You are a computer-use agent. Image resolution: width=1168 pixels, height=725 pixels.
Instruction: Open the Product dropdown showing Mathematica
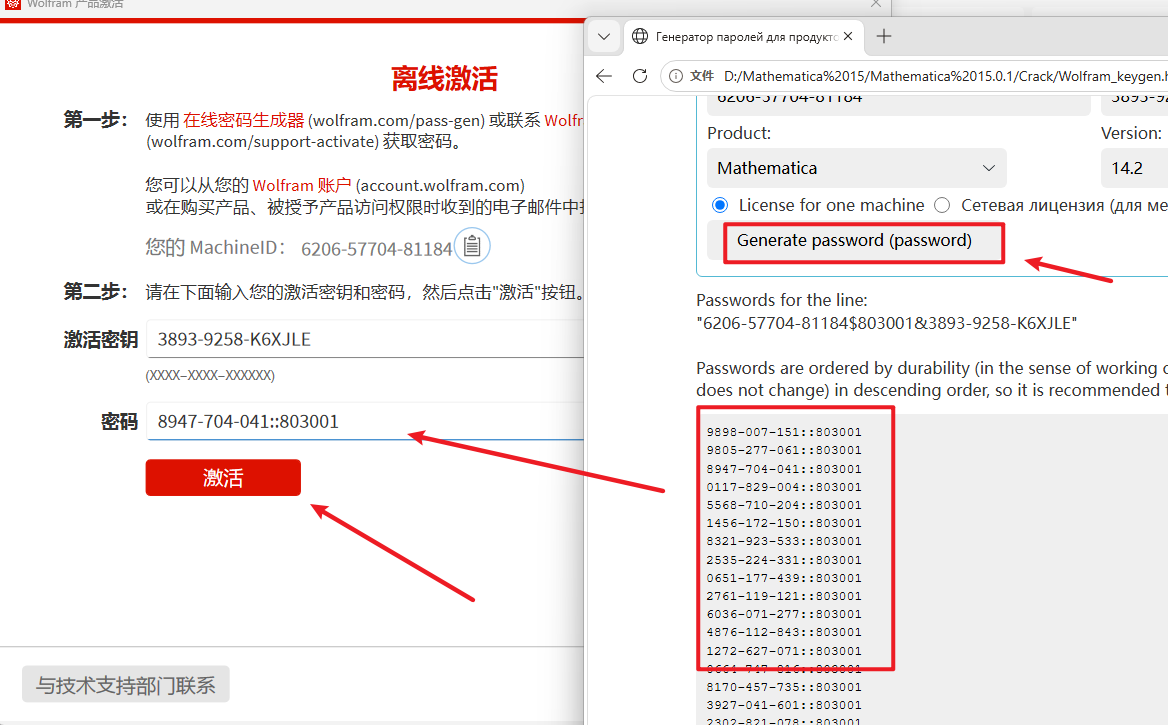pyautogui.click(x=857, y=168)
